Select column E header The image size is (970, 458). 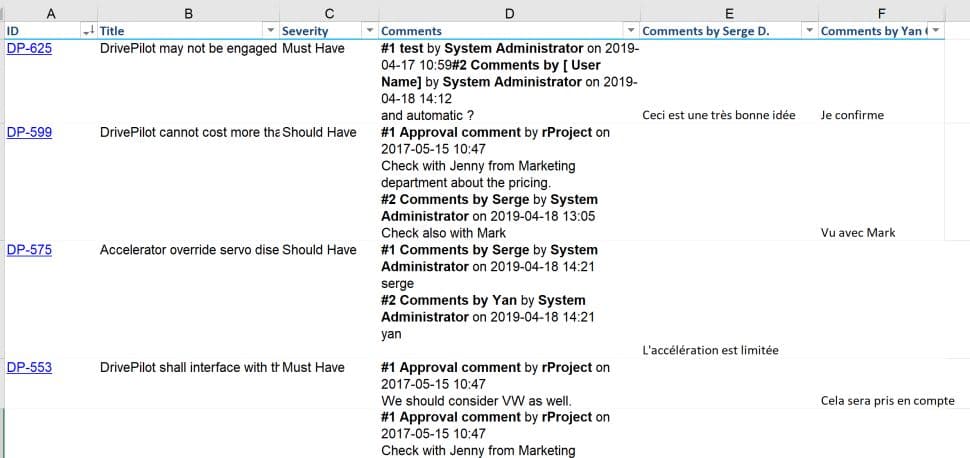coord(728,12)
